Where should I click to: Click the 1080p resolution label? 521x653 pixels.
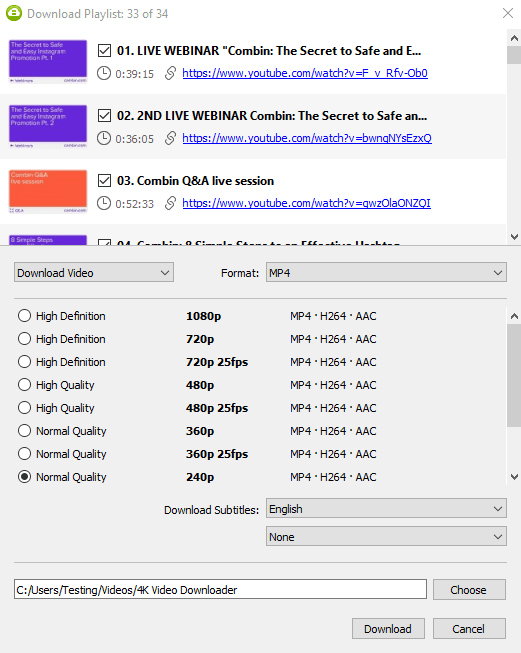click(203, 316)
